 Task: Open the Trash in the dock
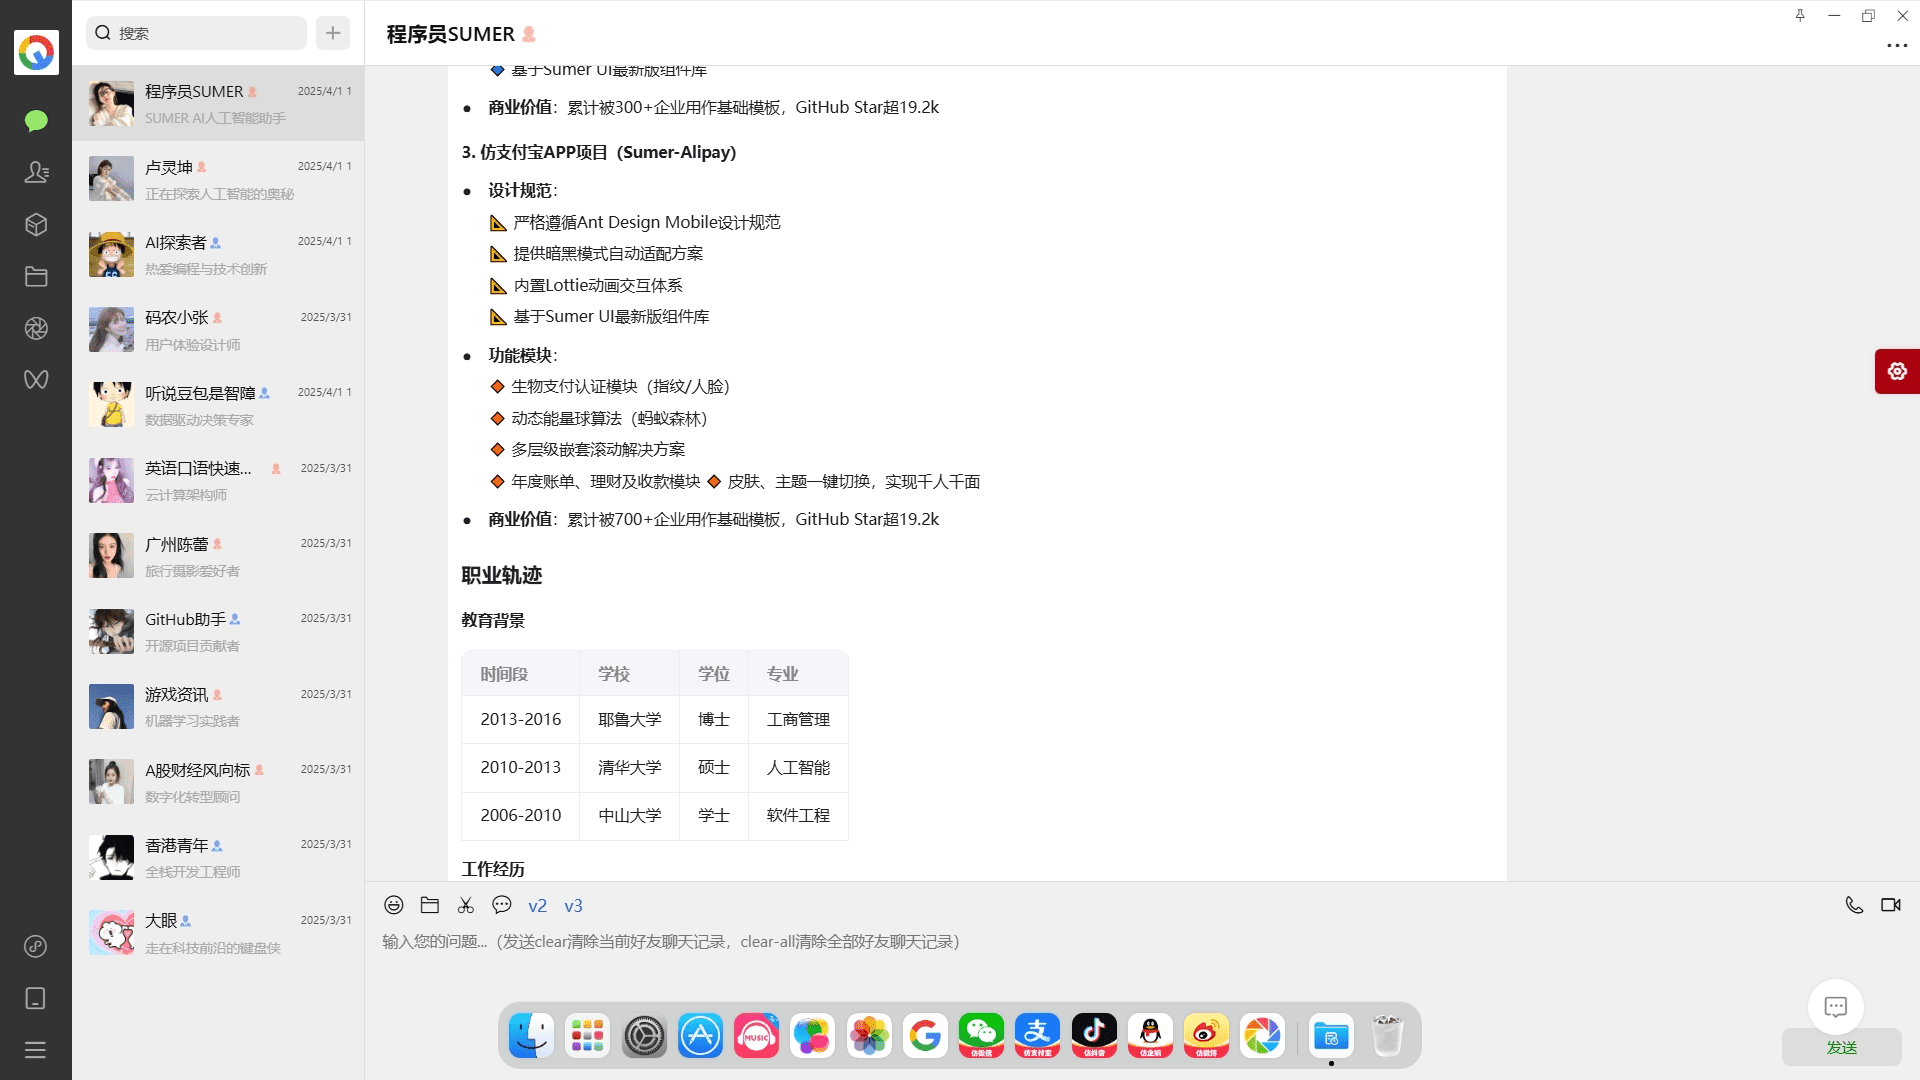(x=1387, y=1036)
